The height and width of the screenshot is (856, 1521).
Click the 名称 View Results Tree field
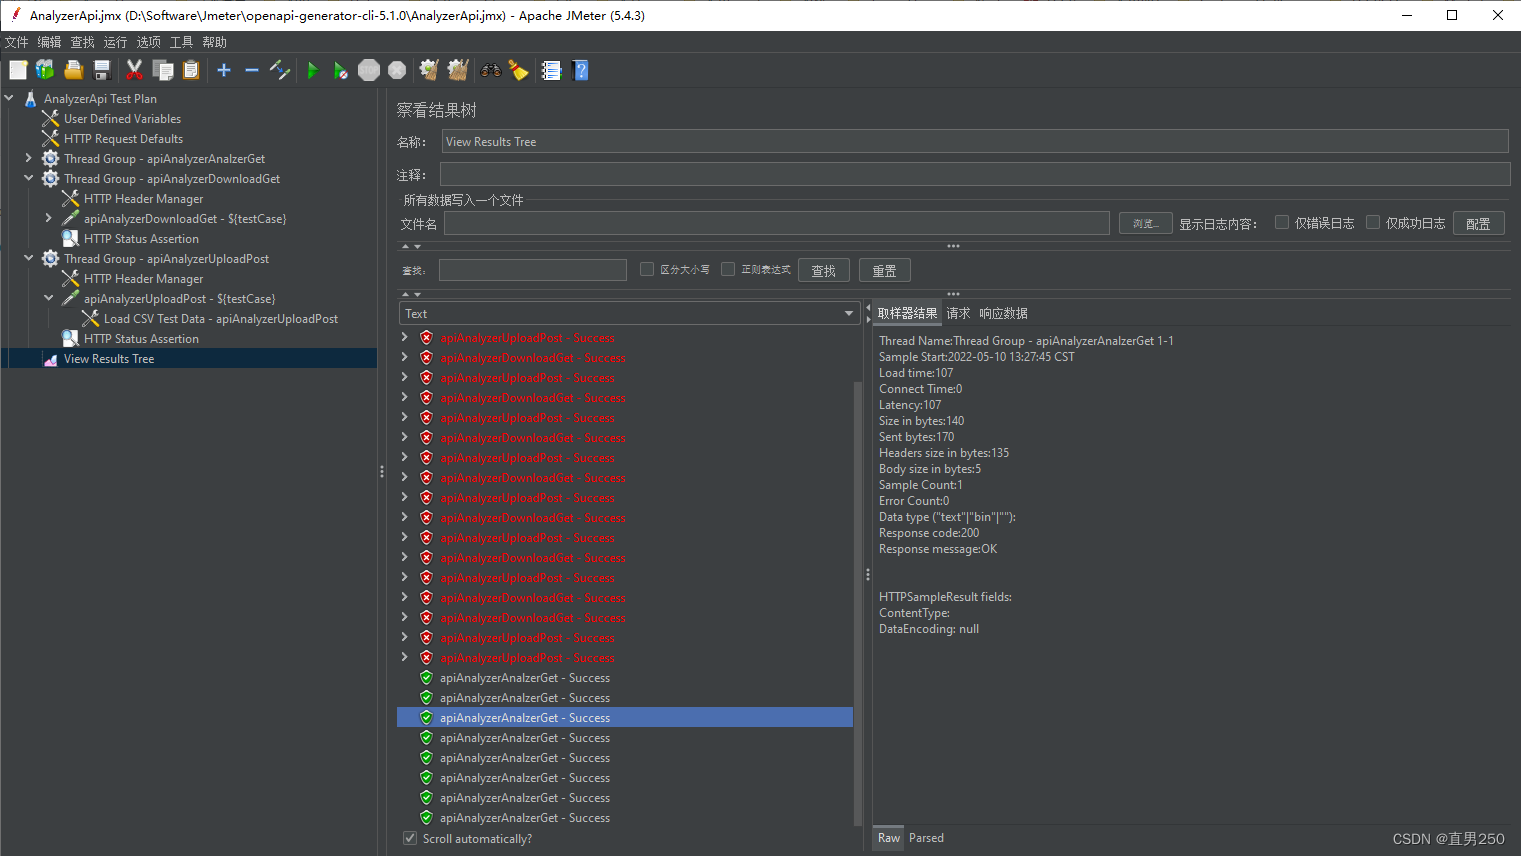[975, 141]
